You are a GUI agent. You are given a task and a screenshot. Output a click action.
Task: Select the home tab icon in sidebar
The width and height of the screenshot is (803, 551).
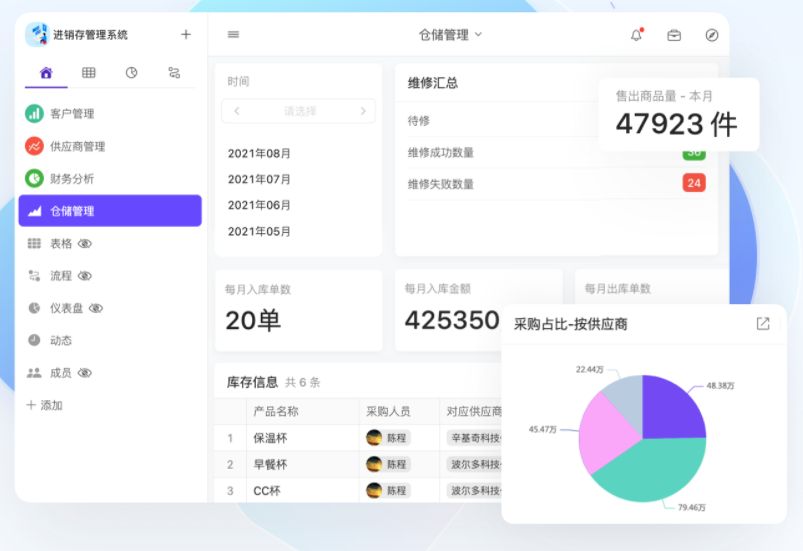point(46,73)
